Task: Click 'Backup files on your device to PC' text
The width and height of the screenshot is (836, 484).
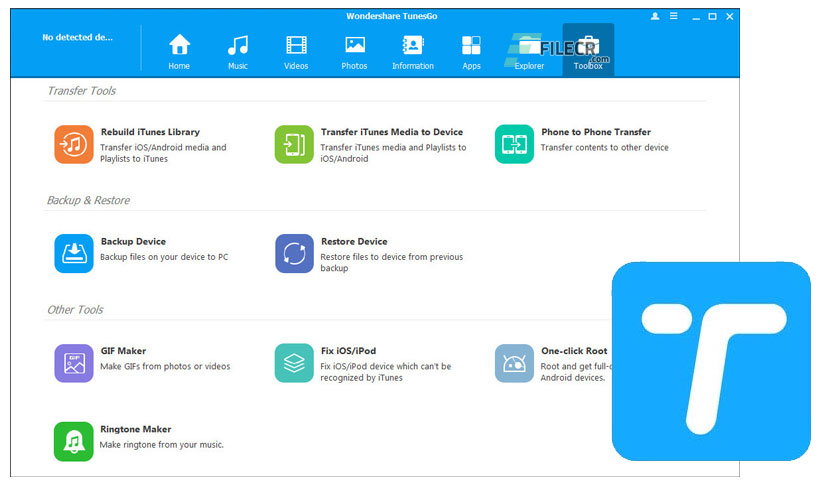Action: pyautogui.click(x=164, y=257)
